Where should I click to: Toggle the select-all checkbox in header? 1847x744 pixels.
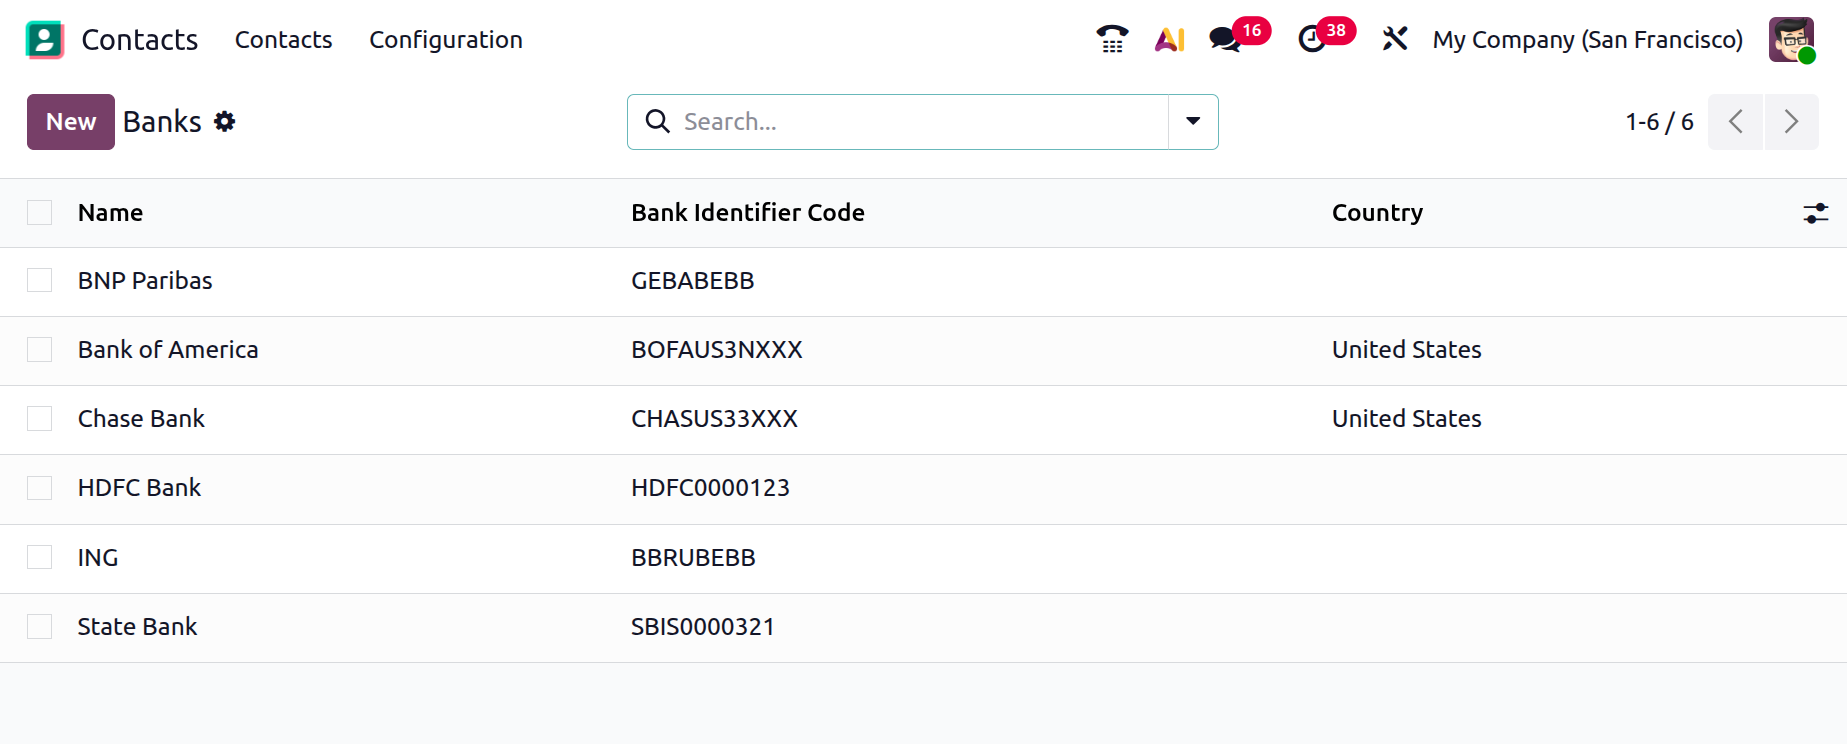tap(40, 213)
